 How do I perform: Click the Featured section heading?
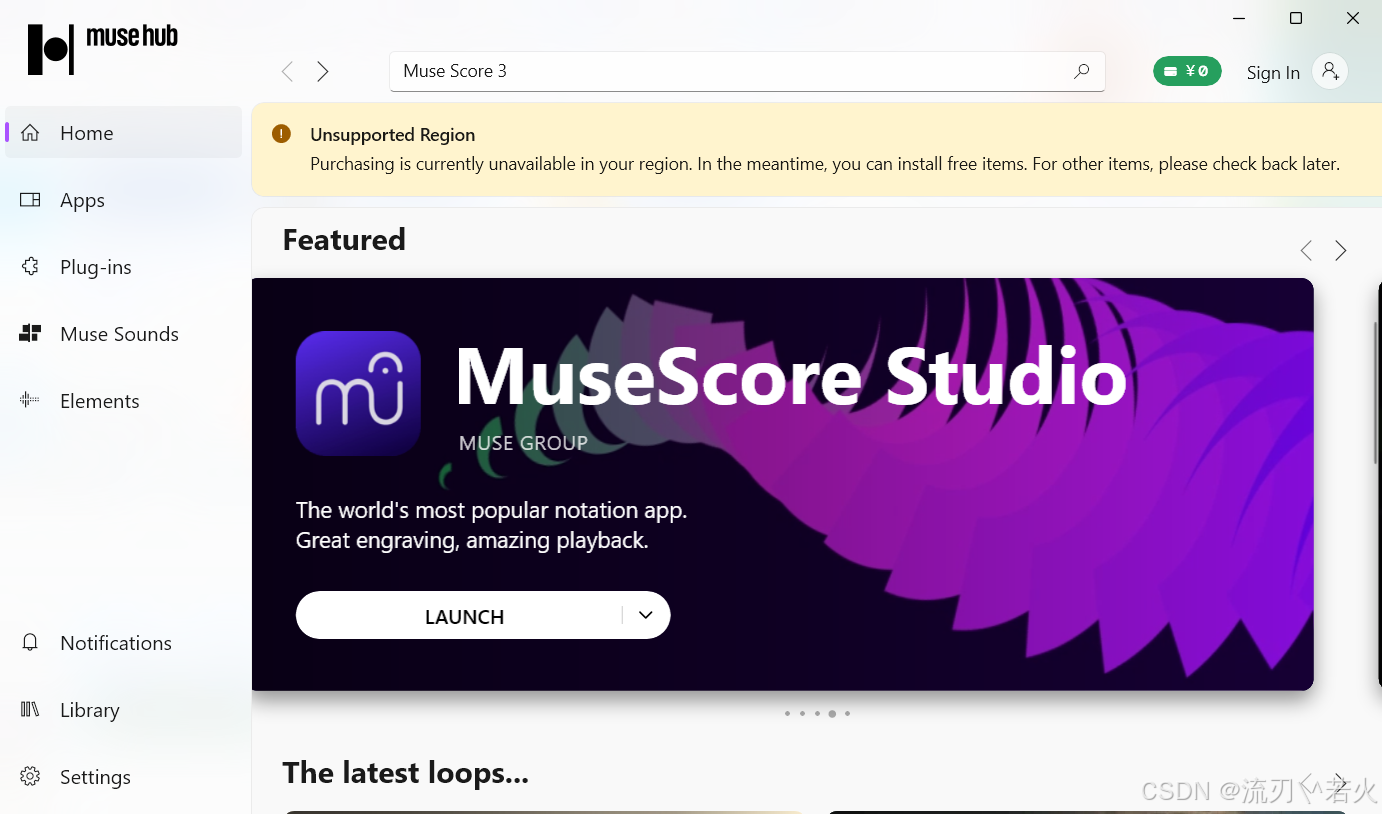[344, 240]
